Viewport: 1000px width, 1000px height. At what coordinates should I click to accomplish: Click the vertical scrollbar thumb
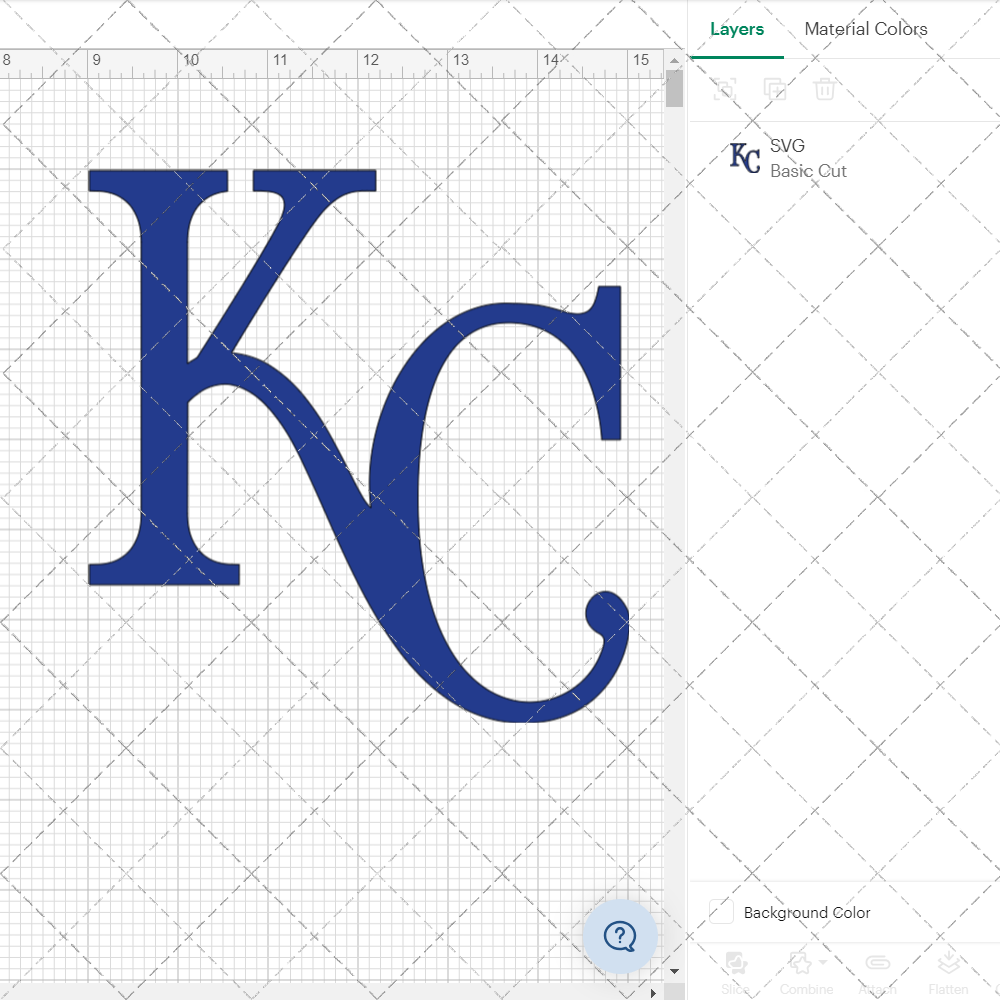(674, 88)
